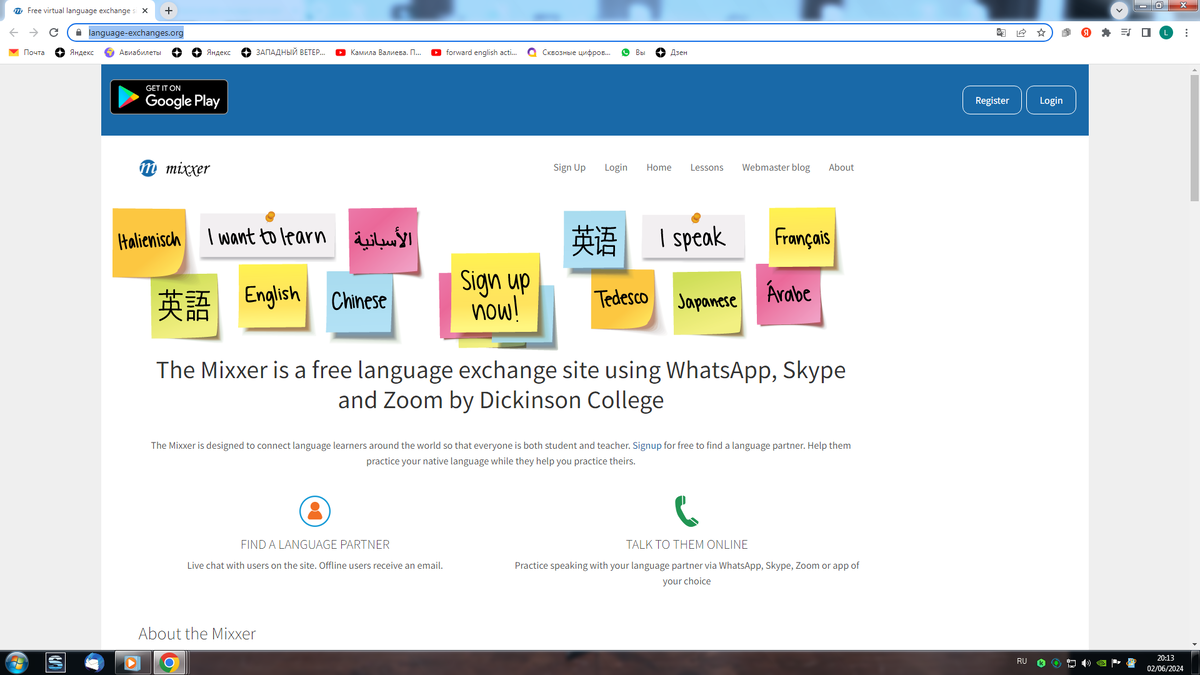
Task: Select the Login menu item in navigation
Action: point(616,168)
